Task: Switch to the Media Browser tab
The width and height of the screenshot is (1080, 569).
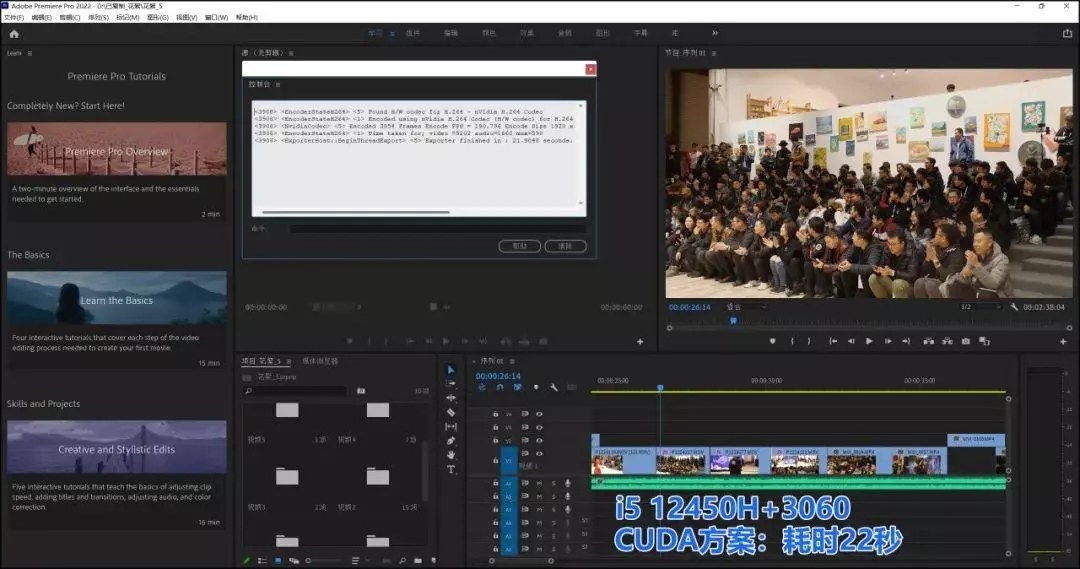Action: click(320, 361)
